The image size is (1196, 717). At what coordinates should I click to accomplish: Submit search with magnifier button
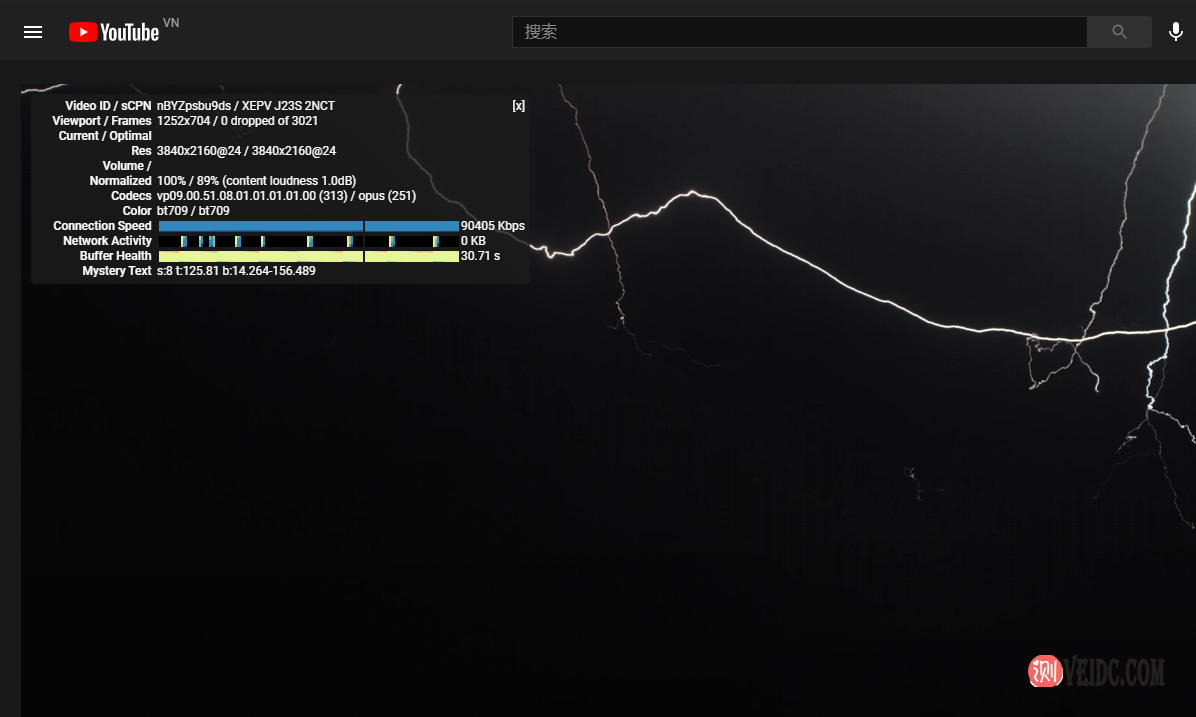click(x=1119, y=32)
